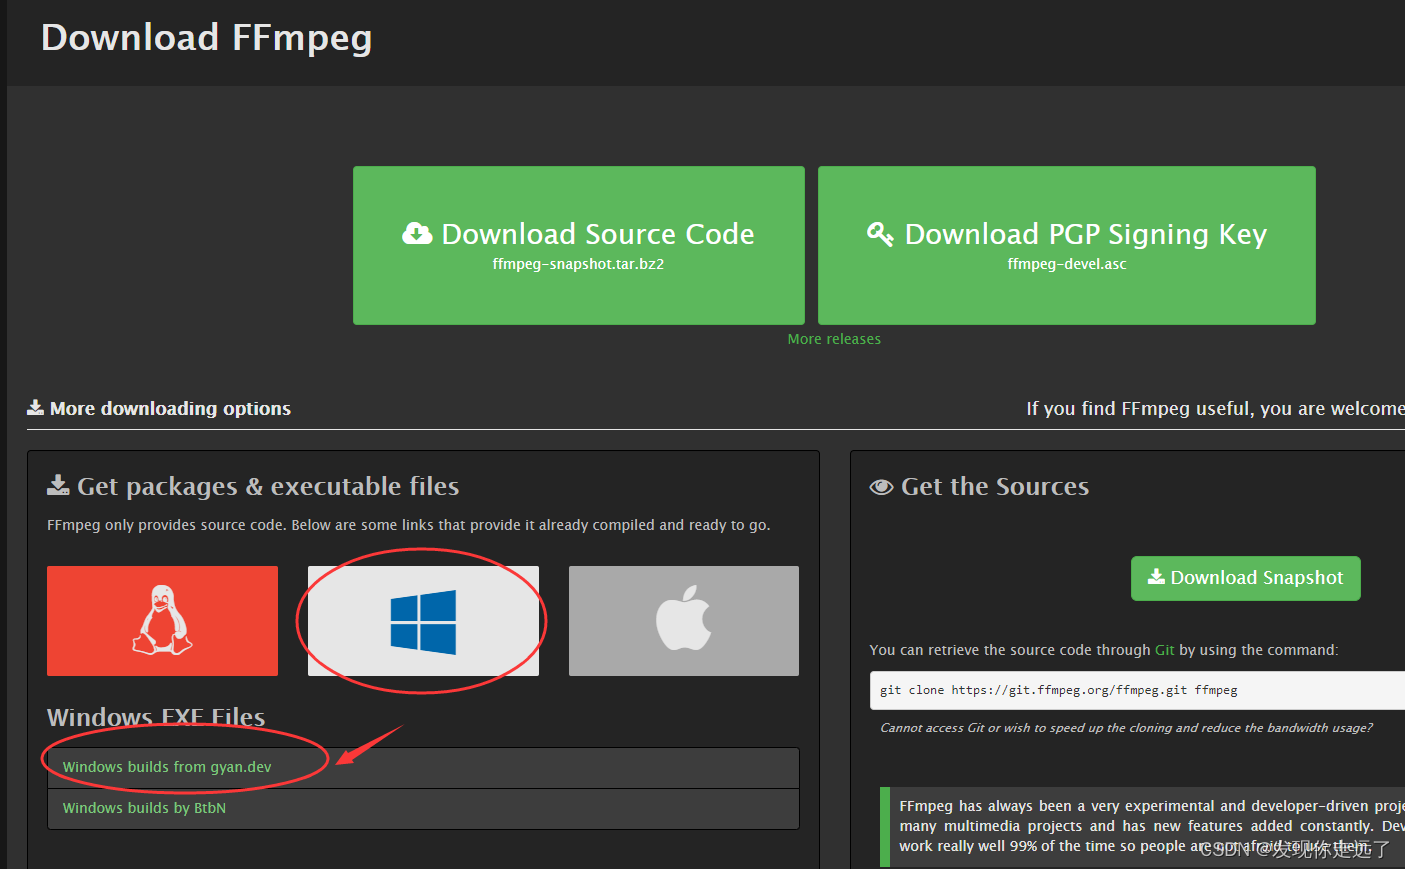Click the Get packages & executable files heading
Image resolution: width=1405 pixels, height=869 pixels.
(x=268, y=486)
